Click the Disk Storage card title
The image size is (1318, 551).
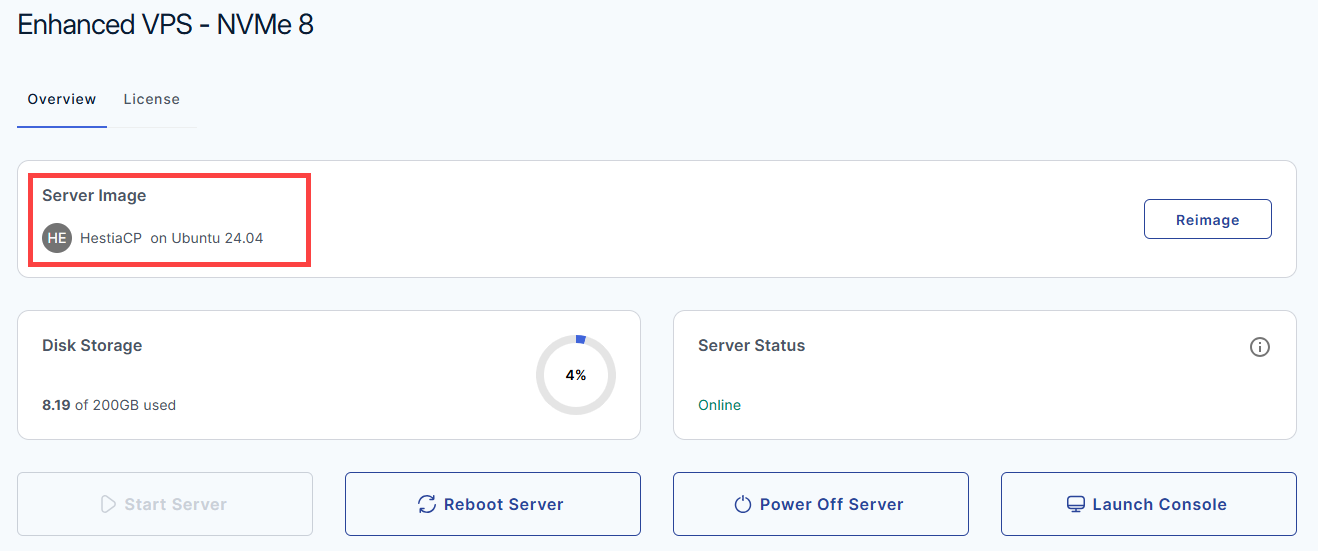coord(92,345)
